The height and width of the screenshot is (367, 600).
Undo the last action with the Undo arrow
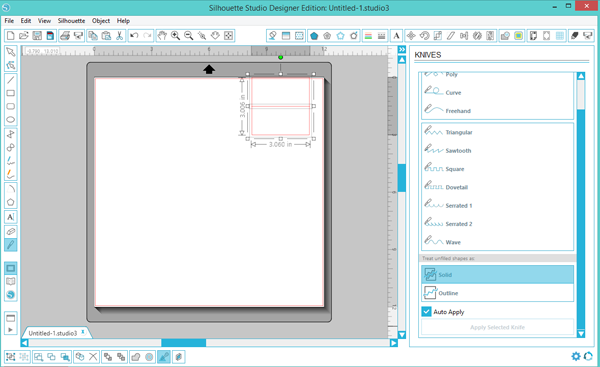coord(134,36)
